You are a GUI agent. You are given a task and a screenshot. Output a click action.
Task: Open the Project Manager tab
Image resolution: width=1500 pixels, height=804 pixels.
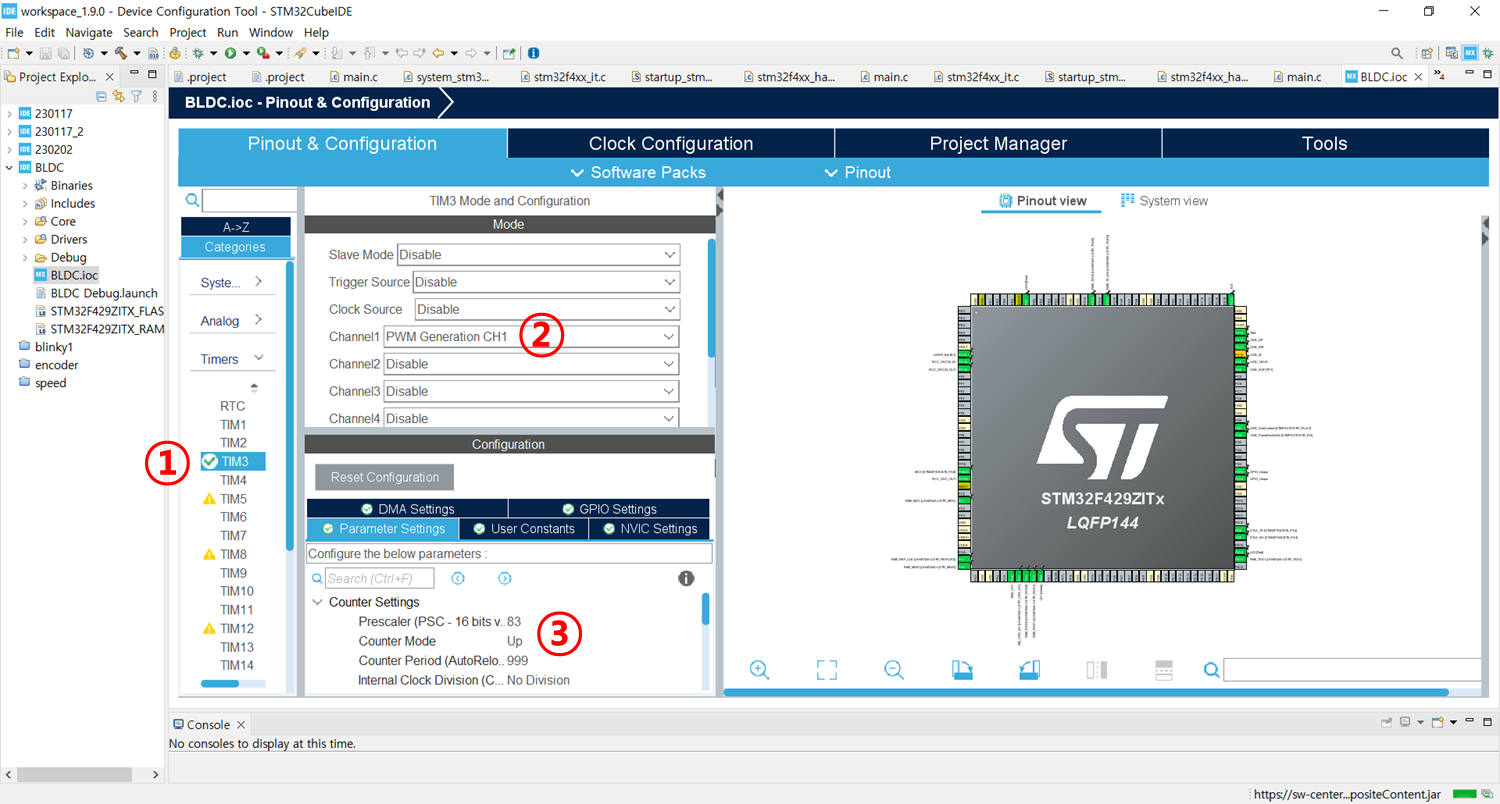click(998, 144)
